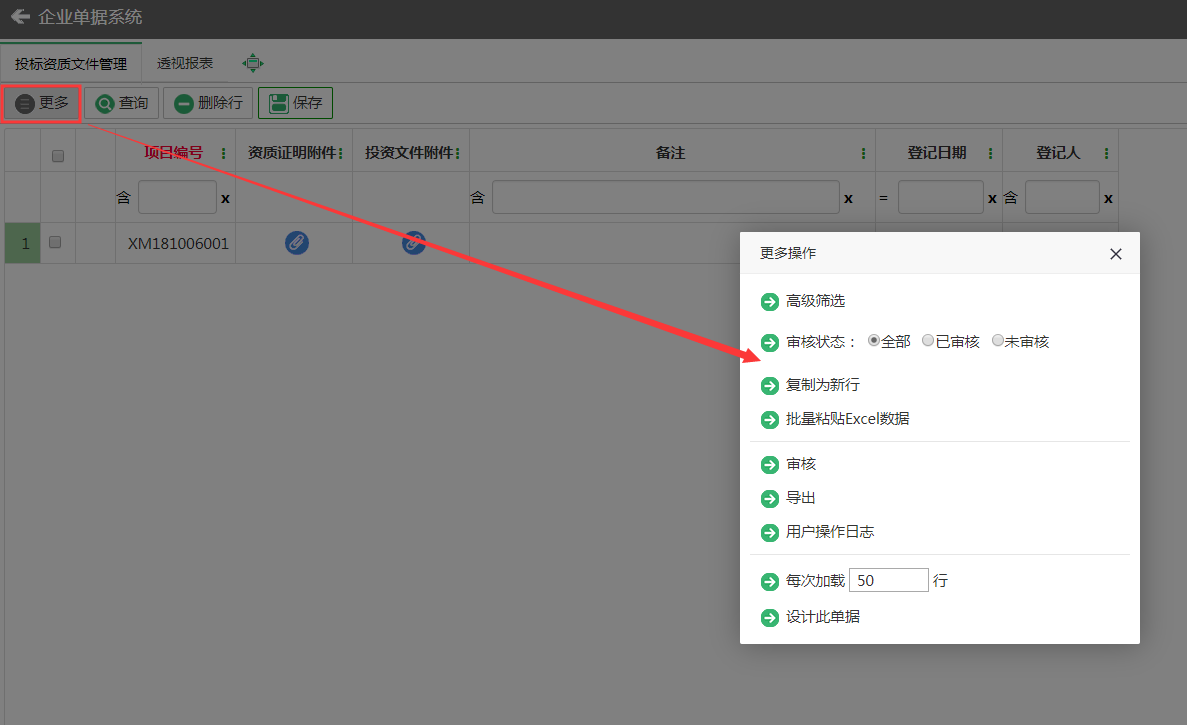This screenshot has height=725, width=1187.
Task: Tick the select-all checkbox in header
Action: 58,156
